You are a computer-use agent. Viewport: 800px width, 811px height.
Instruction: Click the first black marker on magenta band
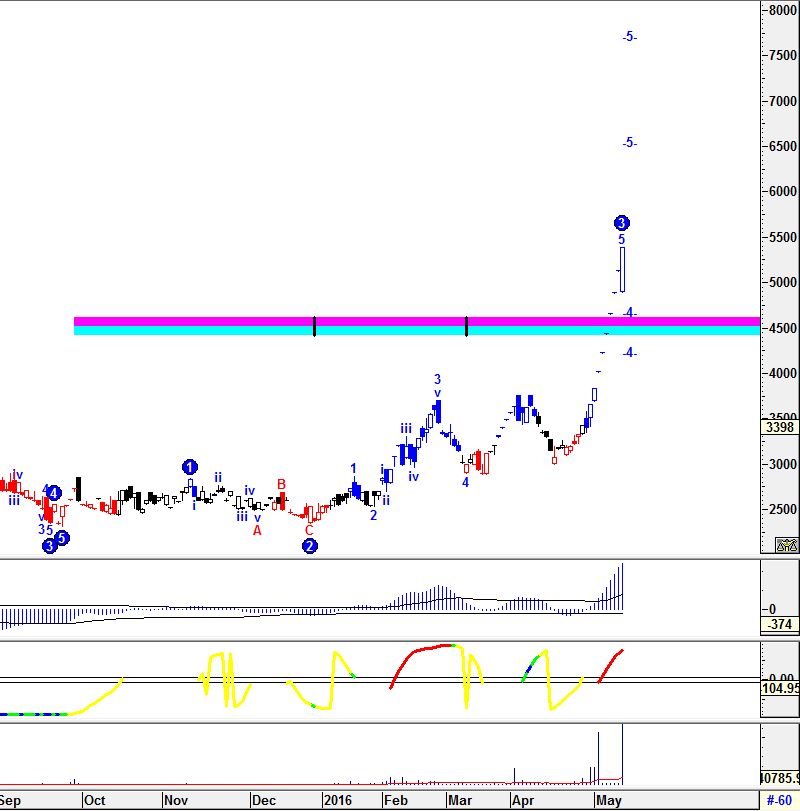click(315, 326)
